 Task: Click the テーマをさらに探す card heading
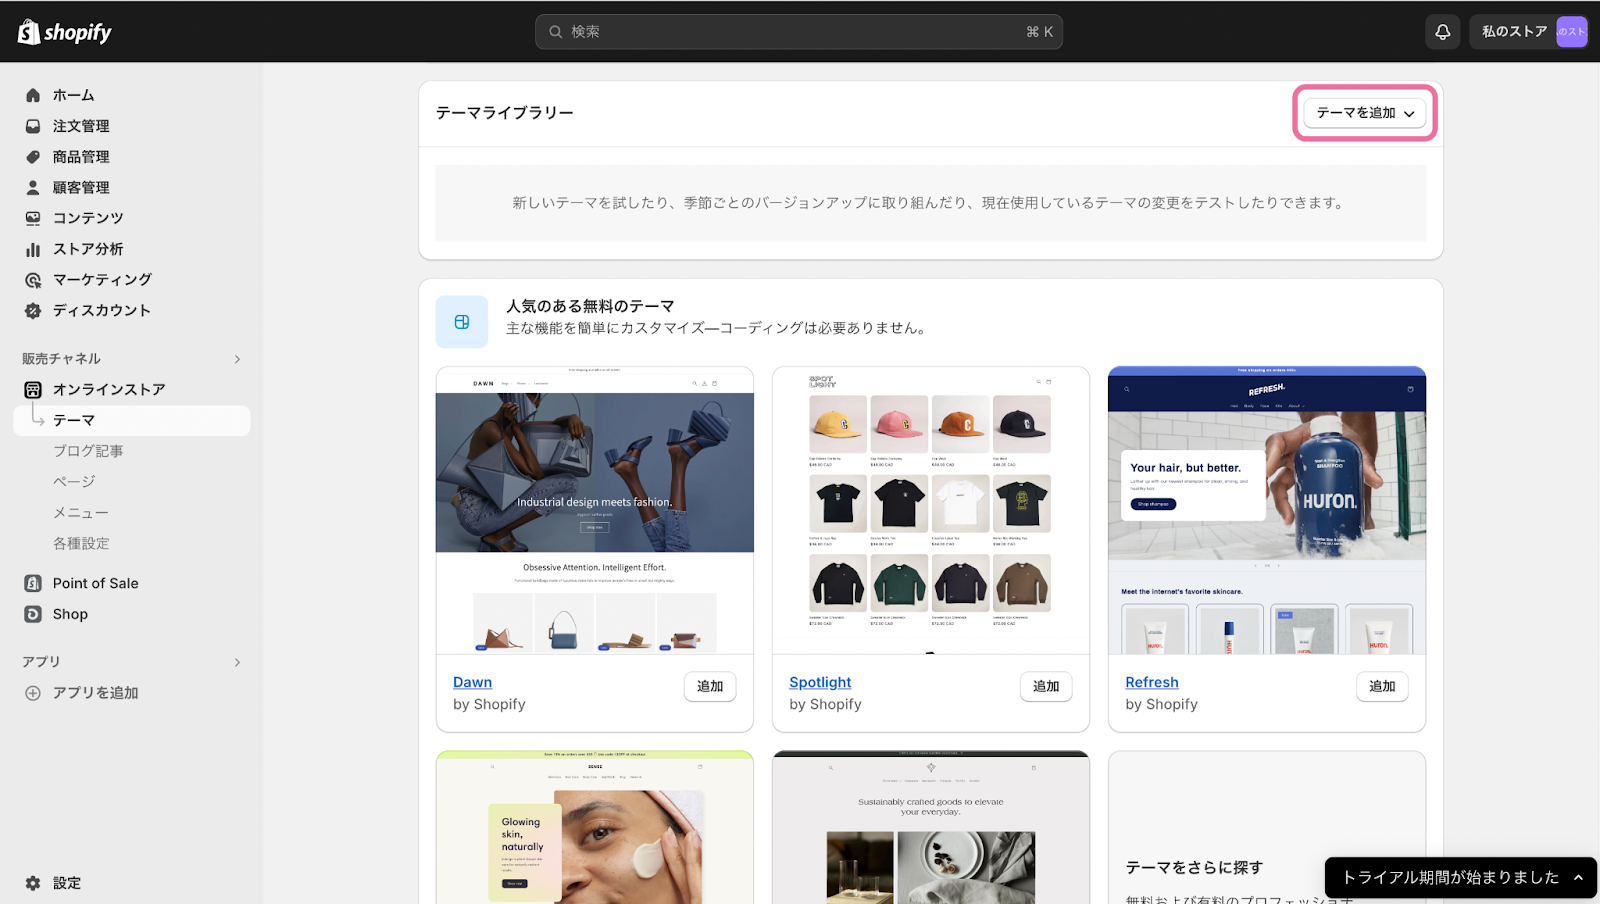[x=1194, y=867]
